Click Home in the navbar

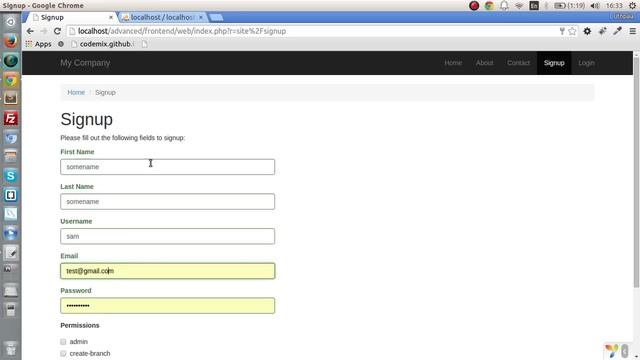click(453, 63)
